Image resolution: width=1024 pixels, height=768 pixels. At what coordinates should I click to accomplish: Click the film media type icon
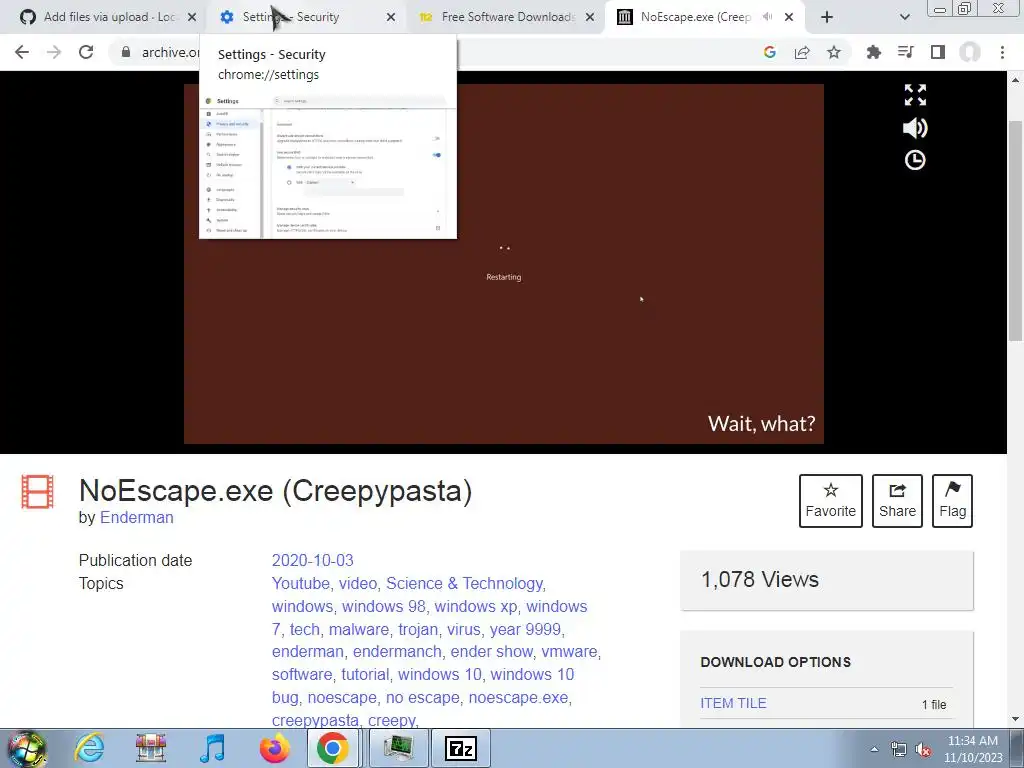(37, 492)
